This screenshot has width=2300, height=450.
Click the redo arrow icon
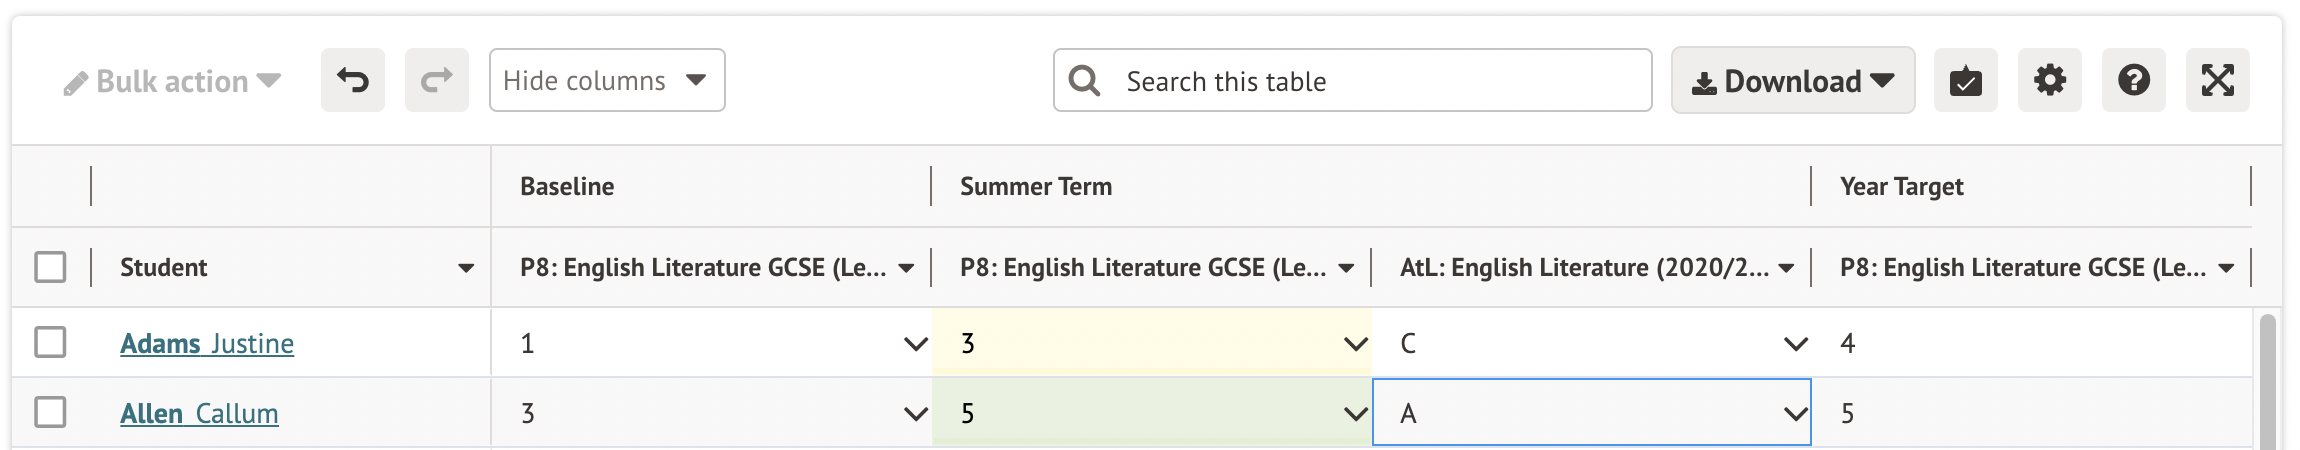(x=436, y=80)
